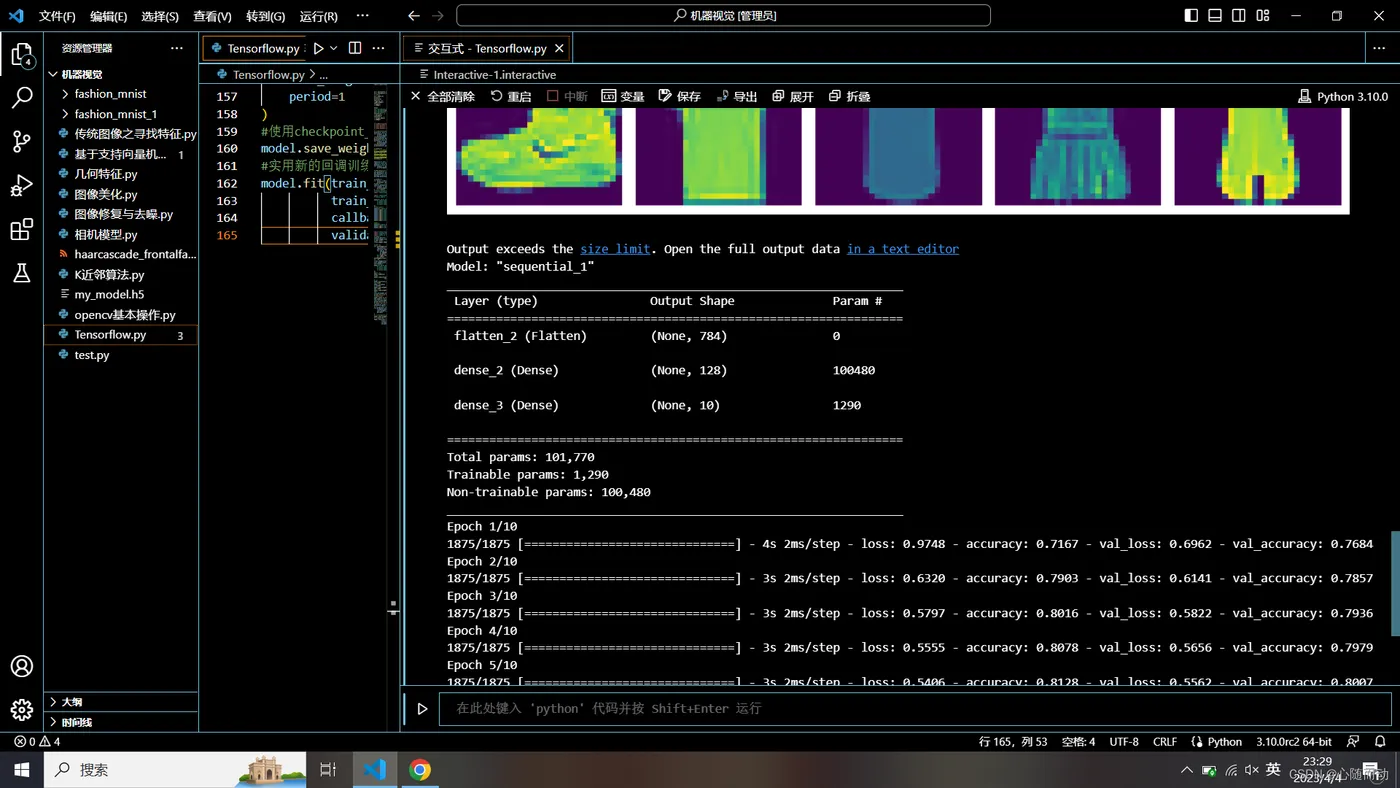This screenshot has width=1400, height=788.
Task: Open the 选择(S) menu
Action: [160, 16]
